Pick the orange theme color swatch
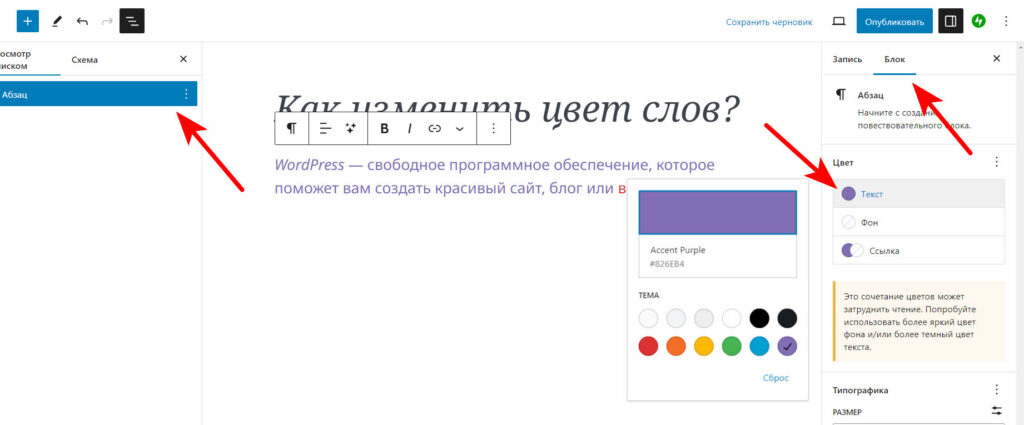1024x425 pixels. tap(676, 347)
